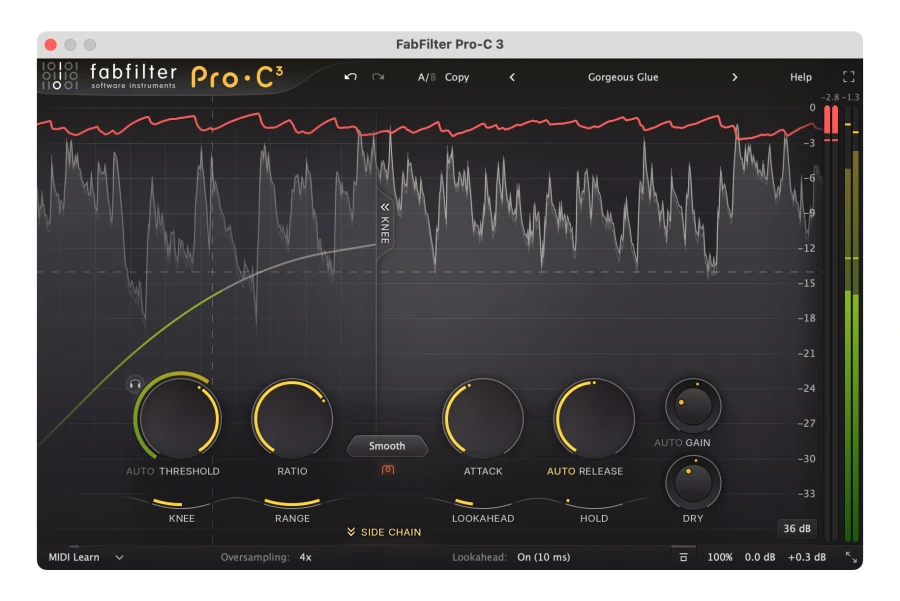Click the +0.3 dB output value
This screenshot has height=601, width=900.
pyautogui.click(x=807, y=557)
